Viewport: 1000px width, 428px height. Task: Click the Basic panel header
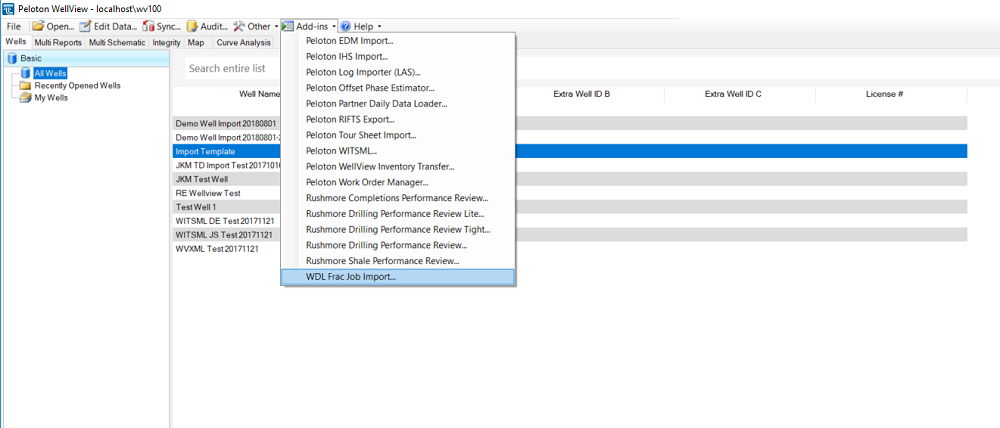tap(86, 58)
